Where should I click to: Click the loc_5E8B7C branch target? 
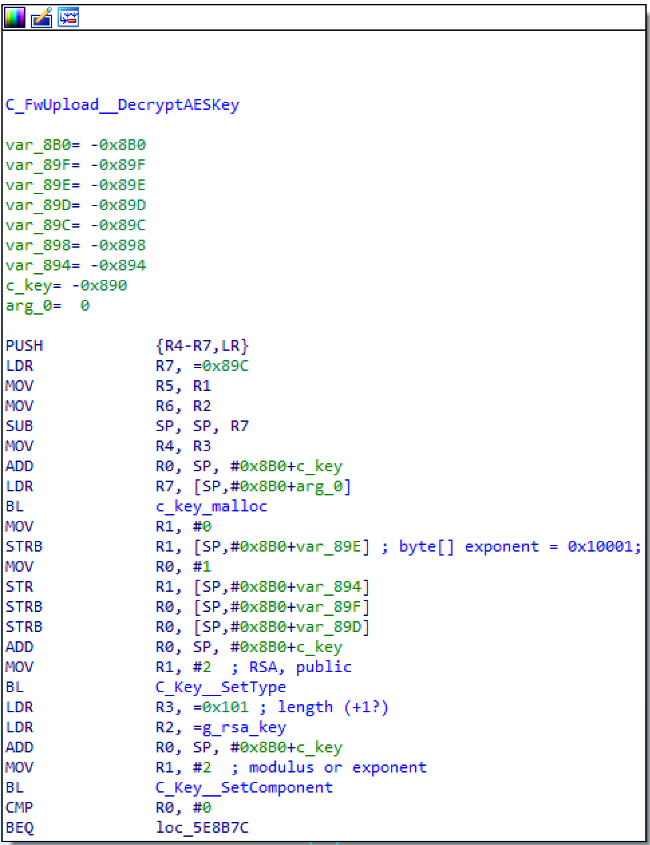(197, 828)
